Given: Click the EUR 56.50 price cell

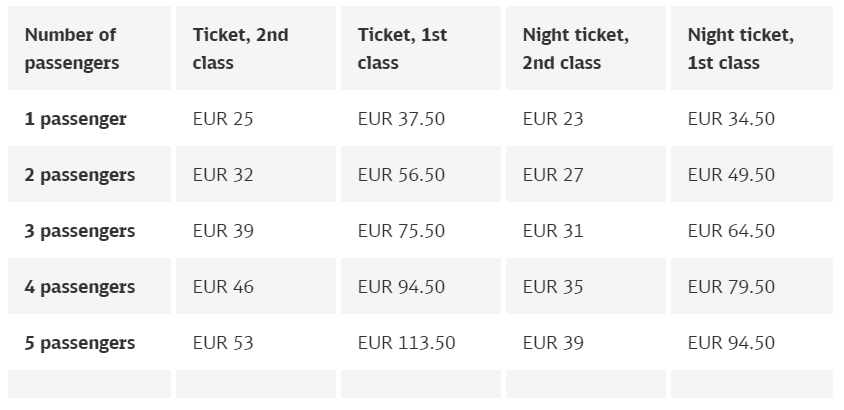Looking at the screenshot, I should tap(401, 175).
